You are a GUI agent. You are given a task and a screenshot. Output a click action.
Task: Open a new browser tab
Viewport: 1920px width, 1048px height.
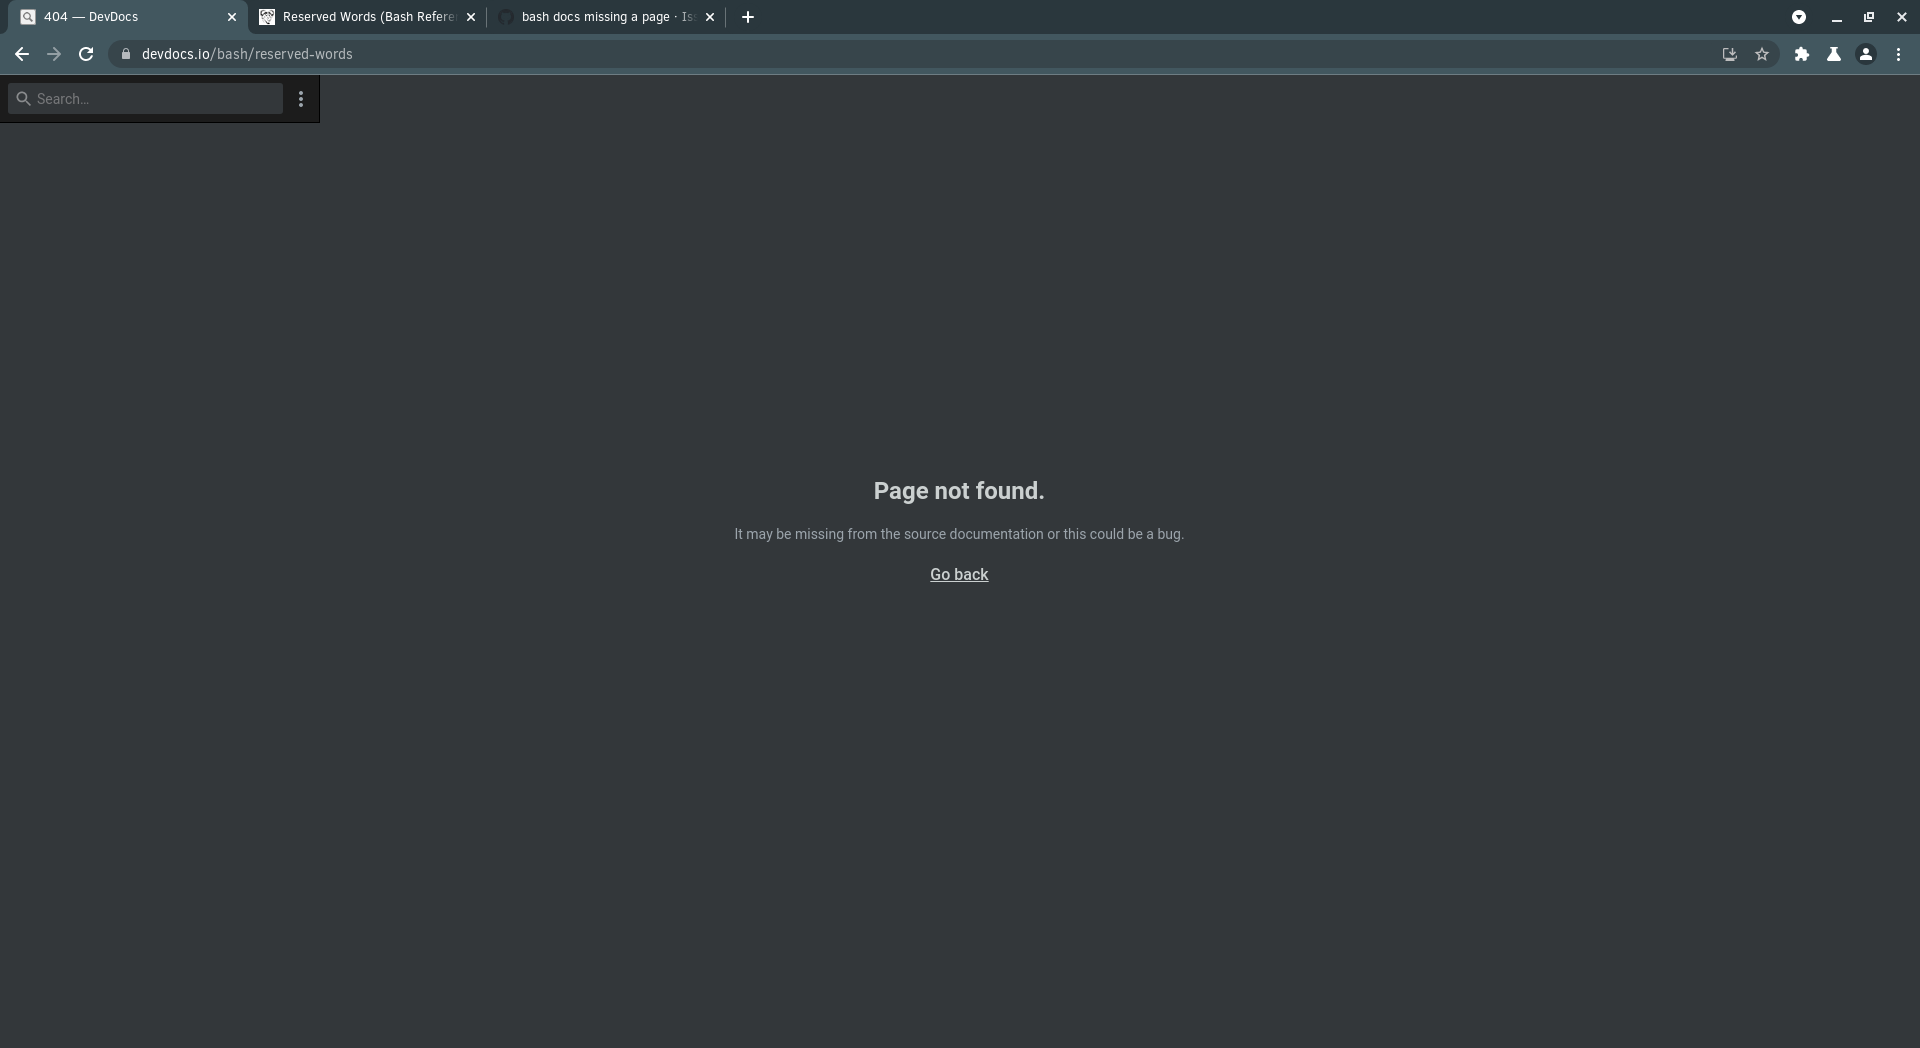point(747,17)
